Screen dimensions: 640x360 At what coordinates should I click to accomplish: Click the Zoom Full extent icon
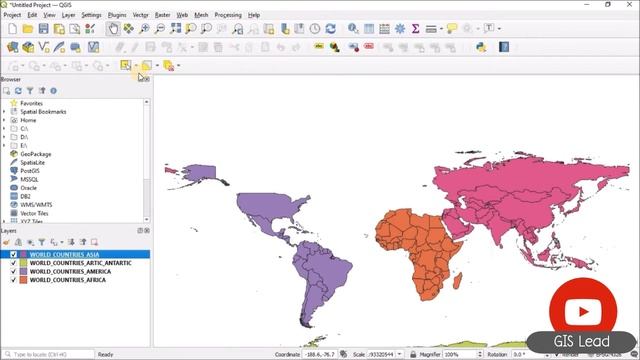click(x=176, y=29)
